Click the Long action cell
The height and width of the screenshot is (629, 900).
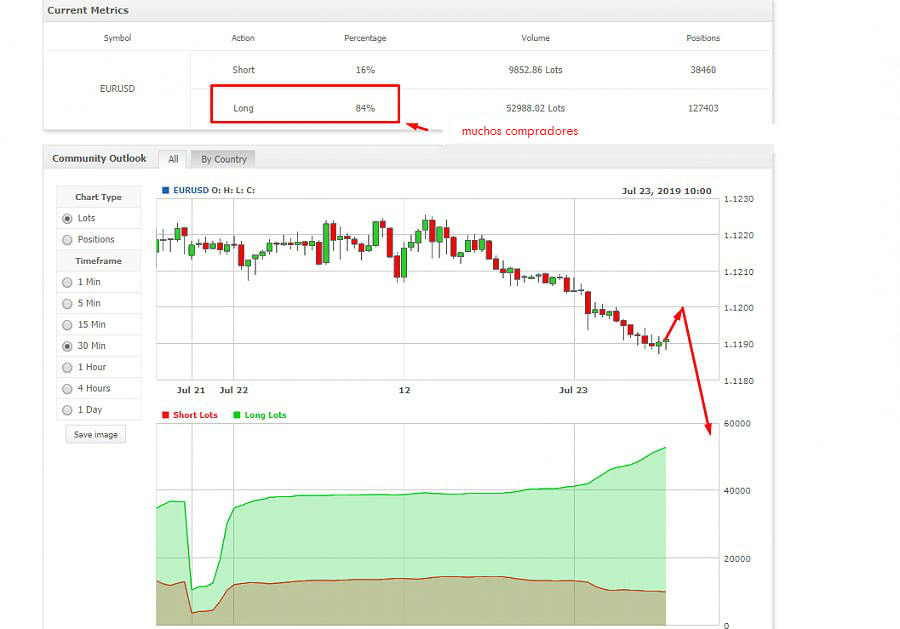[x=243, y=108]
